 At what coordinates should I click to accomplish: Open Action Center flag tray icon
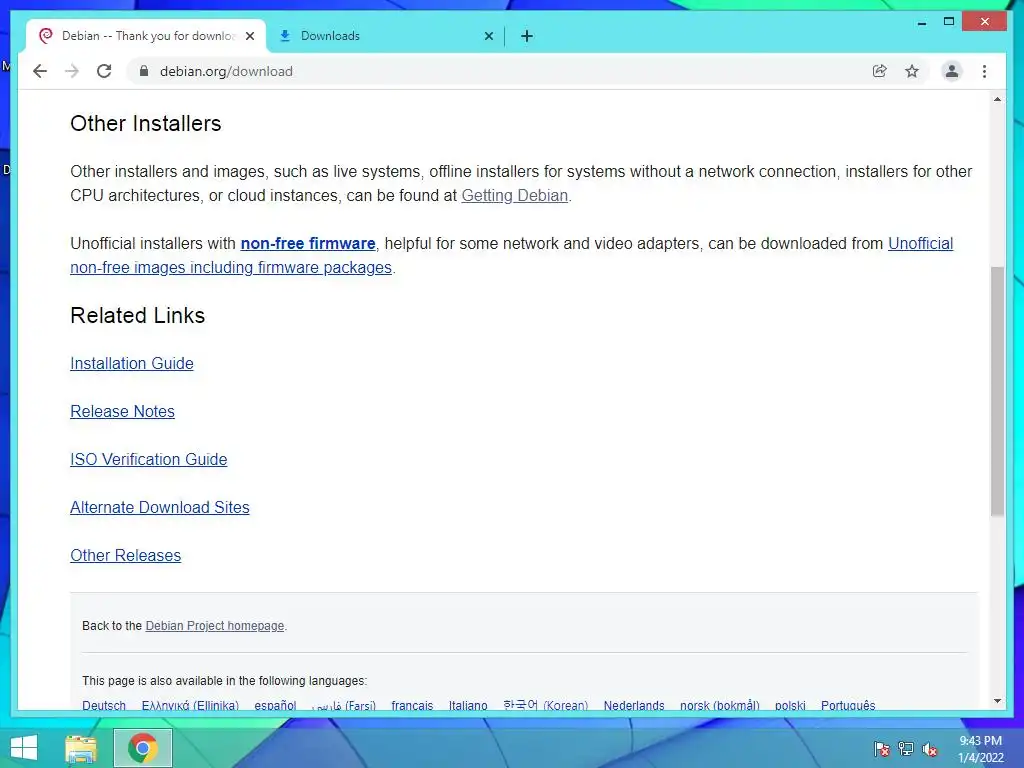(x=882, y=749)
